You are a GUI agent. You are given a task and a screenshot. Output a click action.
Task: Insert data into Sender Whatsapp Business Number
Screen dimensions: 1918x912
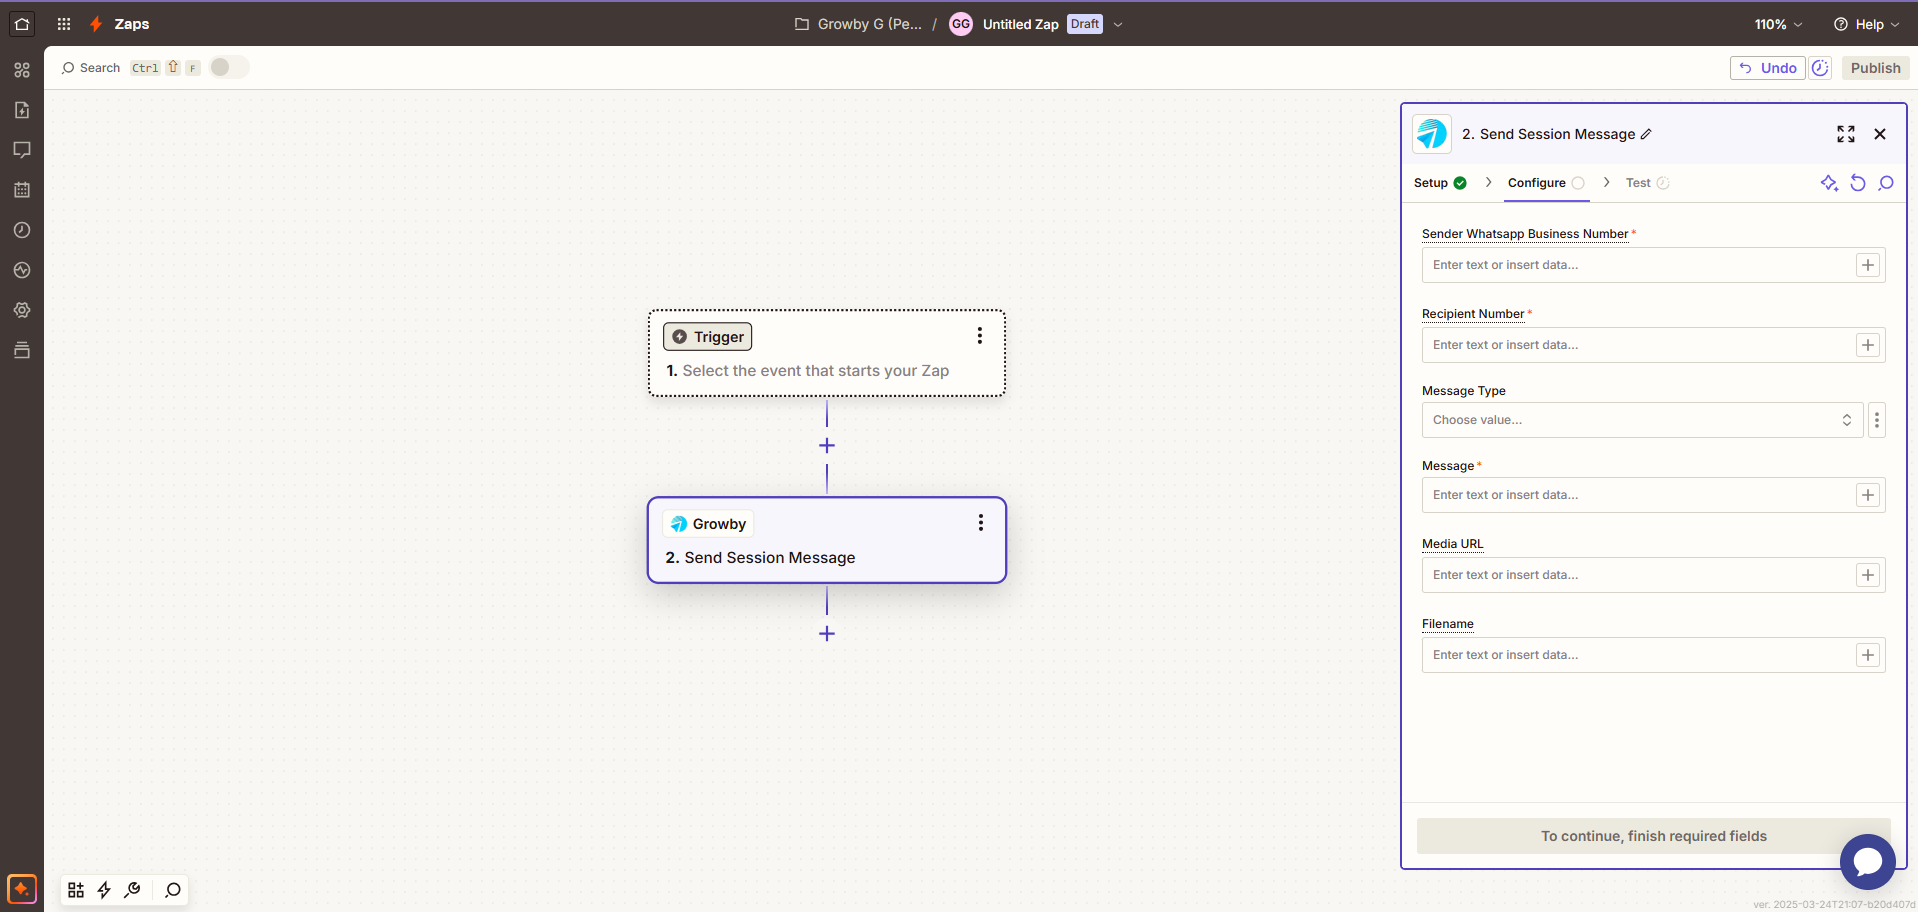pos(1868,265)
